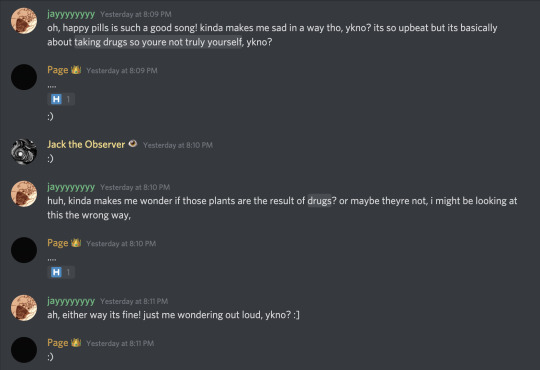Open Jack the Observer's swirl avatar
The height and width of the screenshot is (370, 540).
24,152
